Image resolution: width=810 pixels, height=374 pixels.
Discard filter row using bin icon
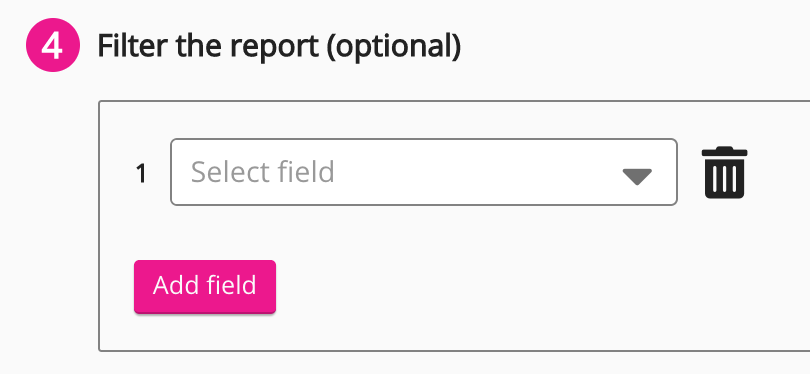pyautogui.click(x=724, y=173)
